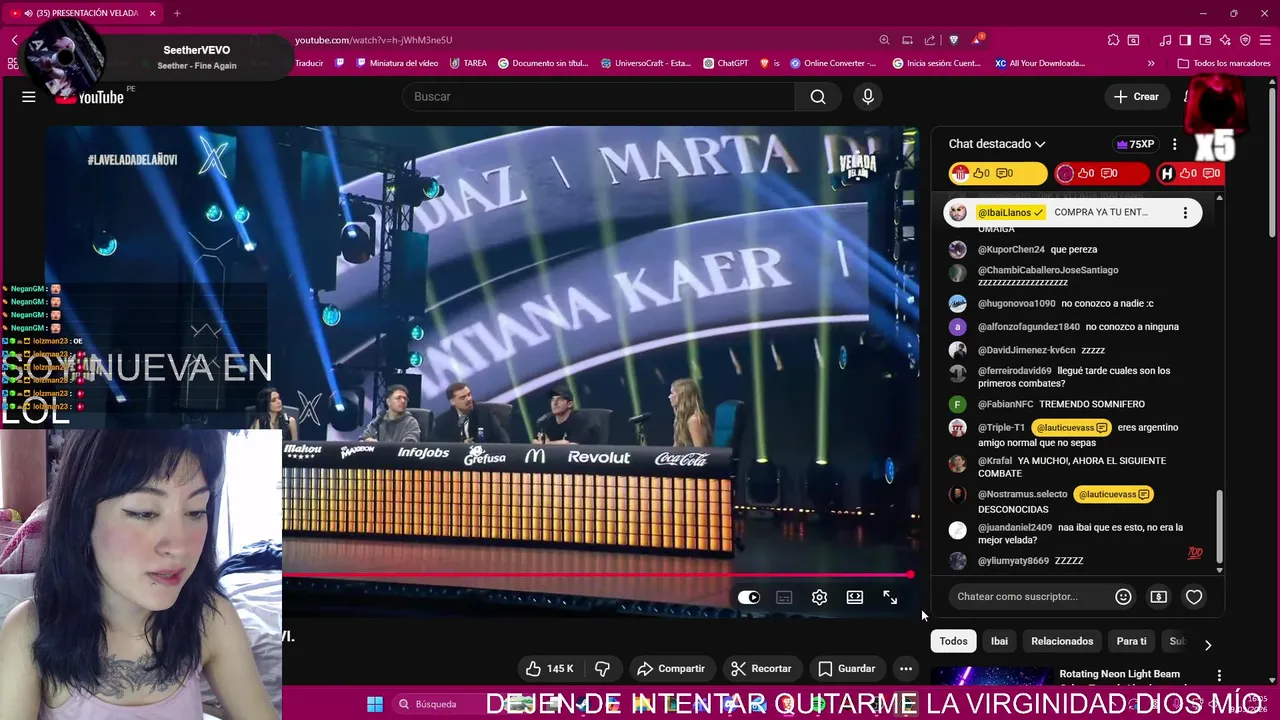The image size is (1280, 720).
Task: Open the YouTube hamburger guide menu
Action: click(x=29, y=97)
